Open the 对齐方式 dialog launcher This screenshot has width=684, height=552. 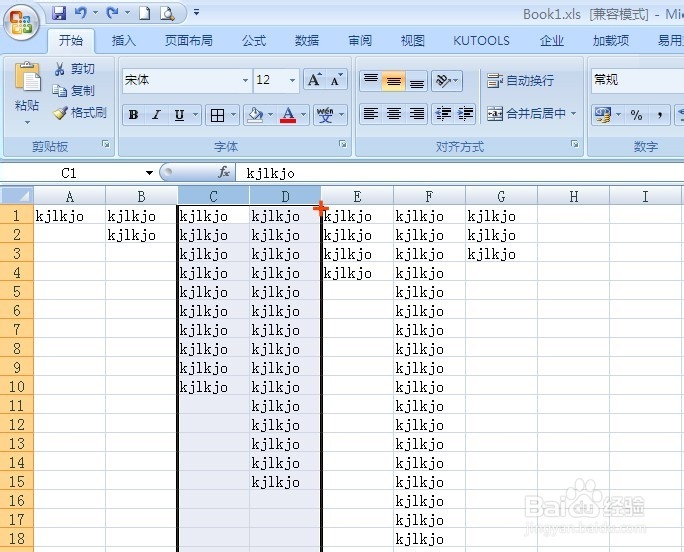[x=575, y=144]
